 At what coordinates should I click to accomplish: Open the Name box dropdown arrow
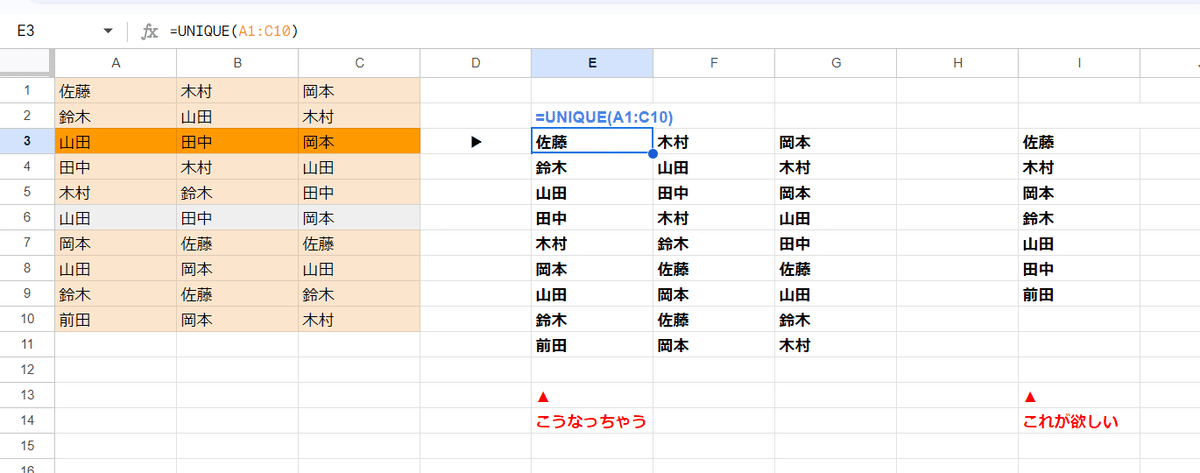108,31
